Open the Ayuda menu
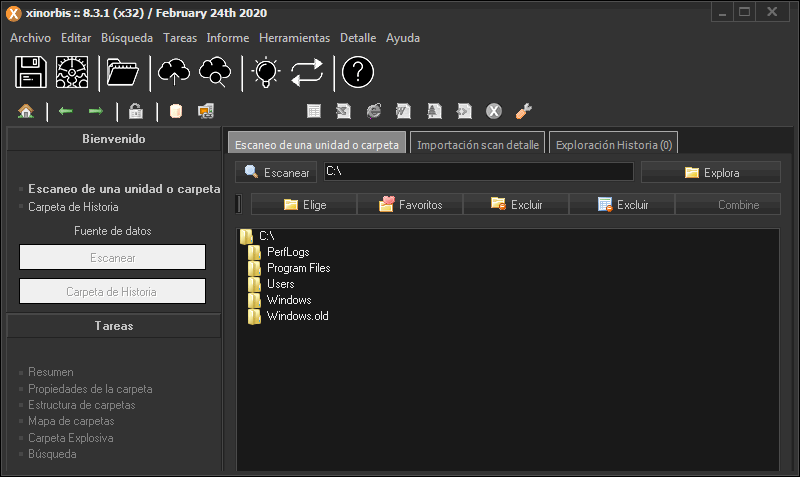The image size is (800, 477). (403, 38)
